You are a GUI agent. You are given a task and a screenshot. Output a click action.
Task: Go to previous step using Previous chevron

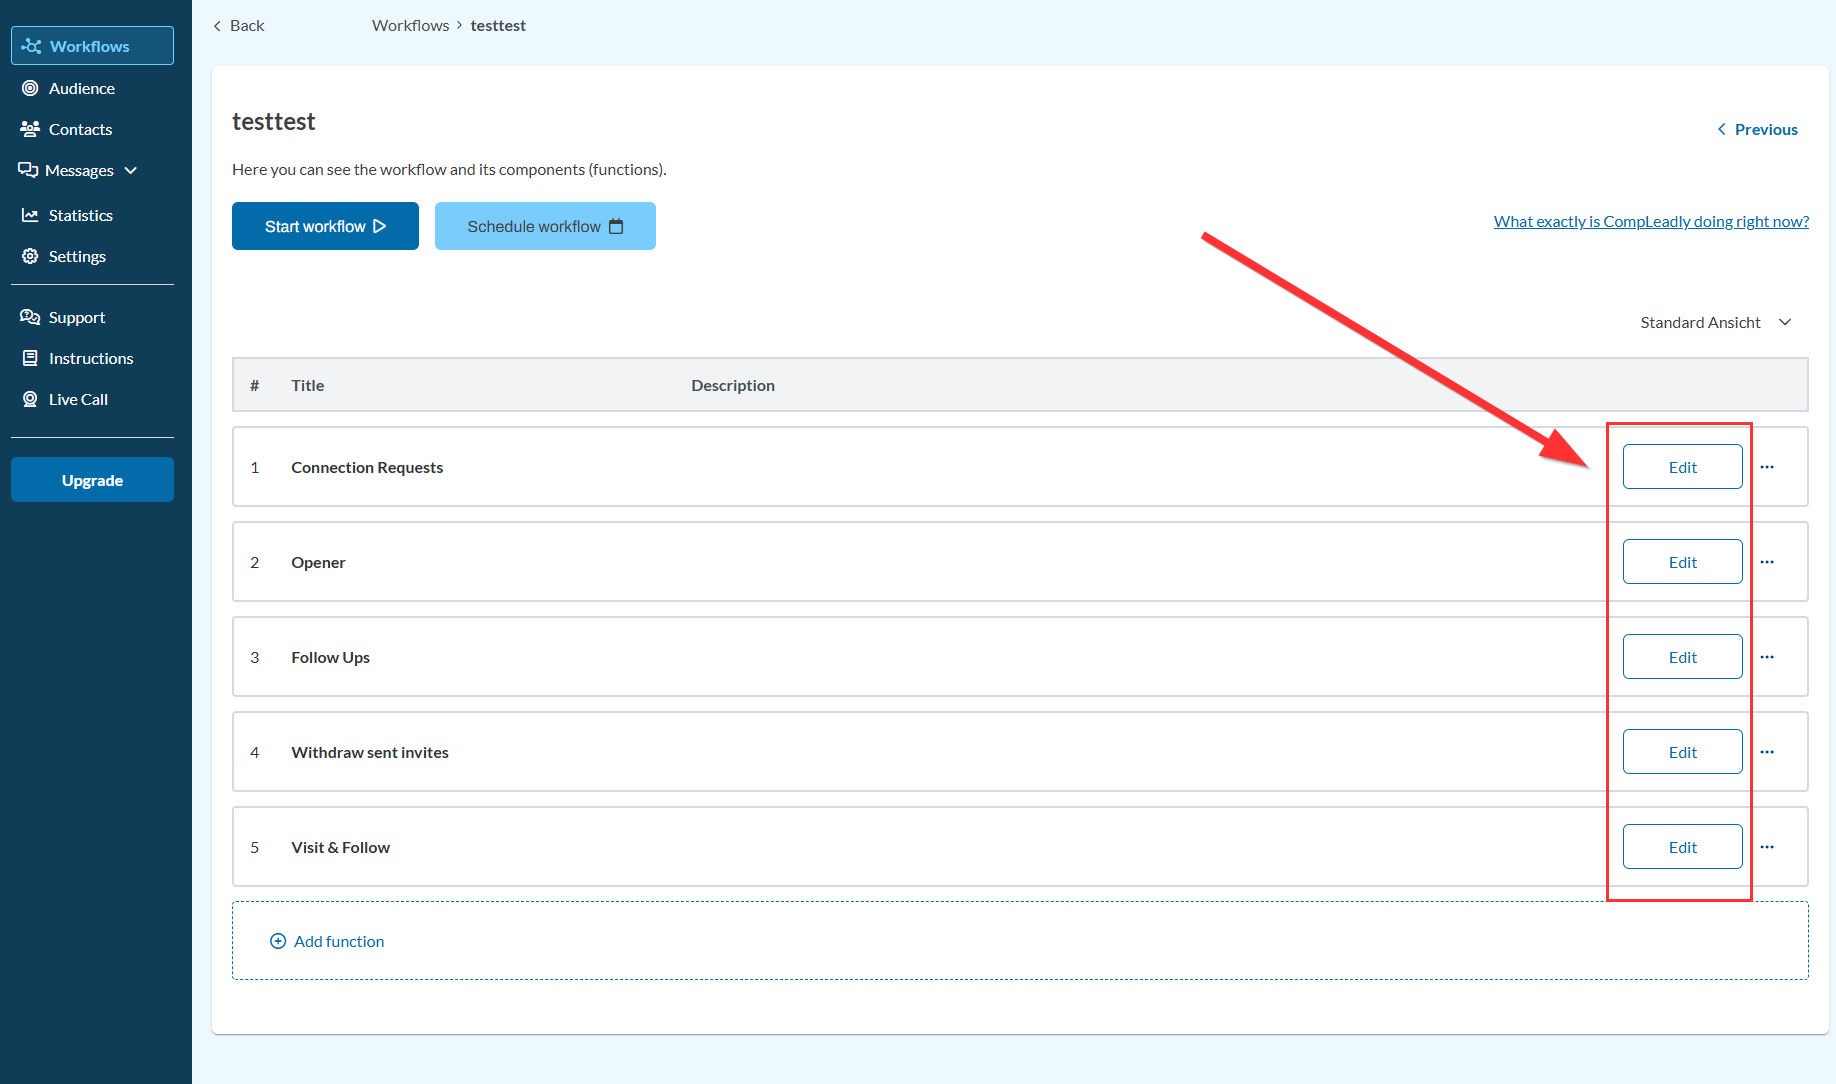tap(1722, 130)
